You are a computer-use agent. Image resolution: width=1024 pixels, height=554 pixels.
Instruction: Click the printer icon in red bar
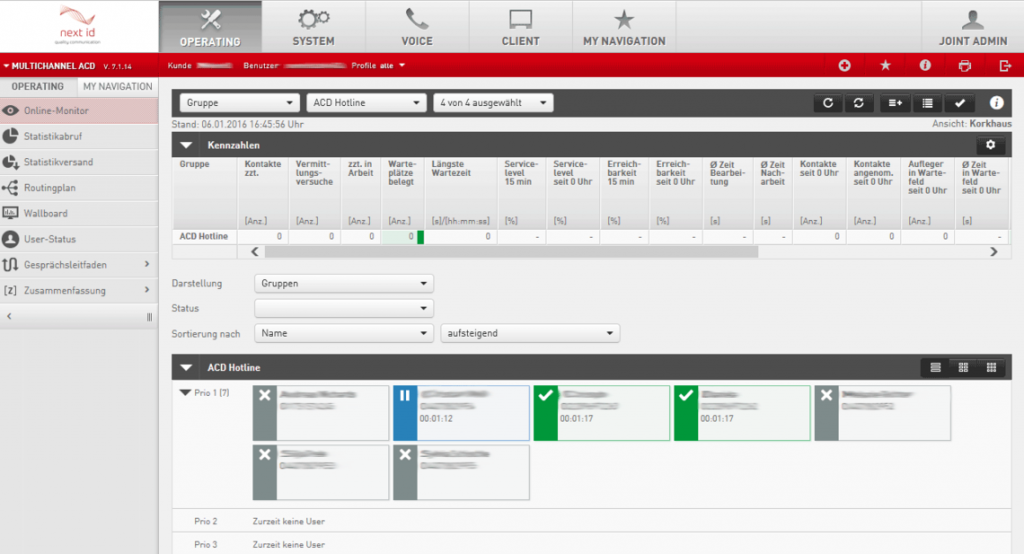pos(965,65)
